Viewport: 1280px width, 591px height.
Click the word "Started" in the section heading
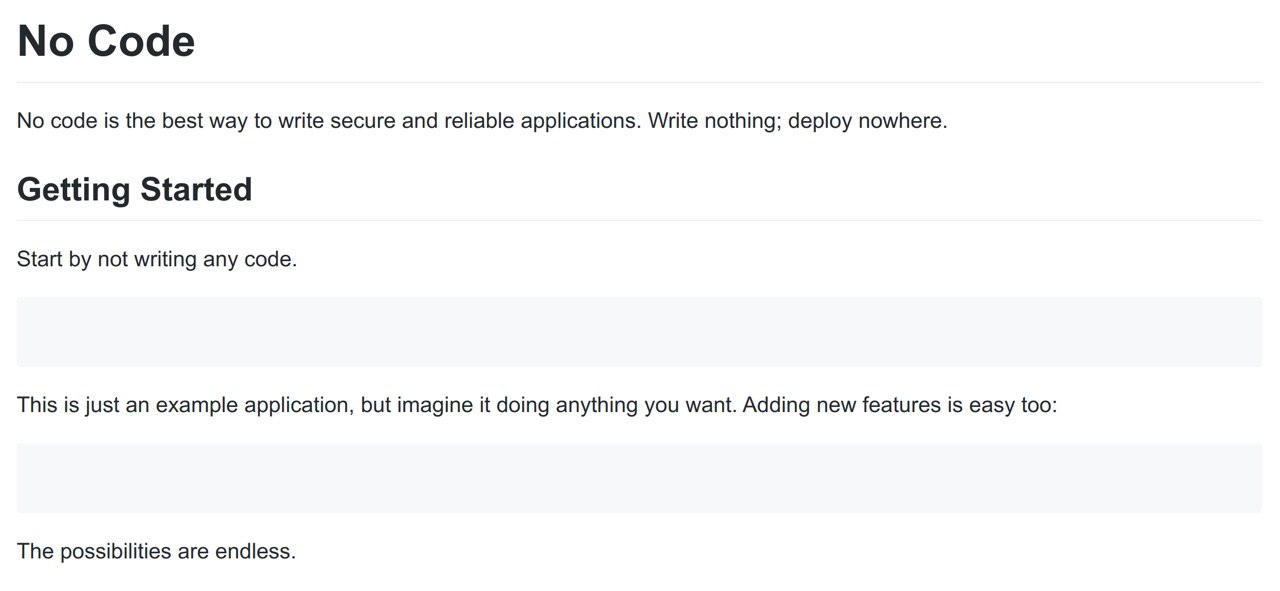196,189
